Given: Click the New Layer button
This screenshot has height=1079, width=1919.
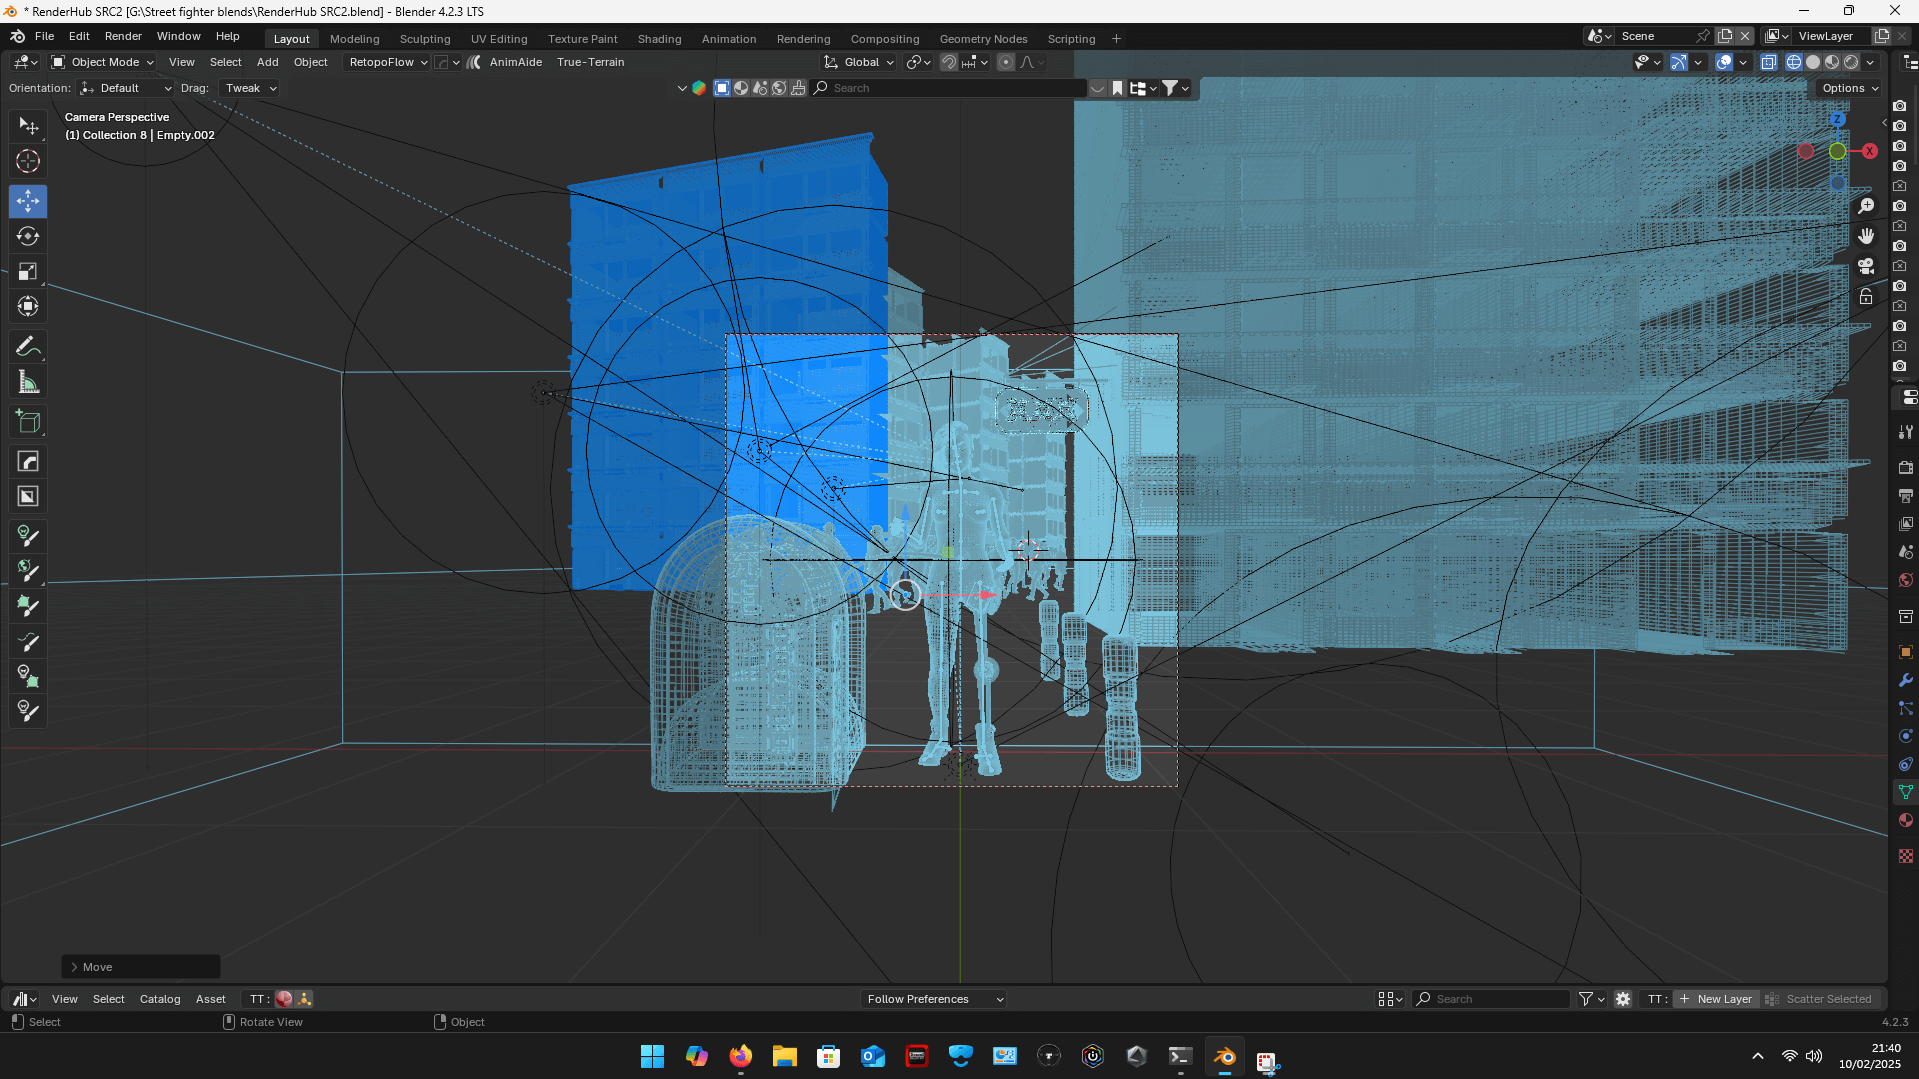Looking at the screenshot, I should 1716,999.
